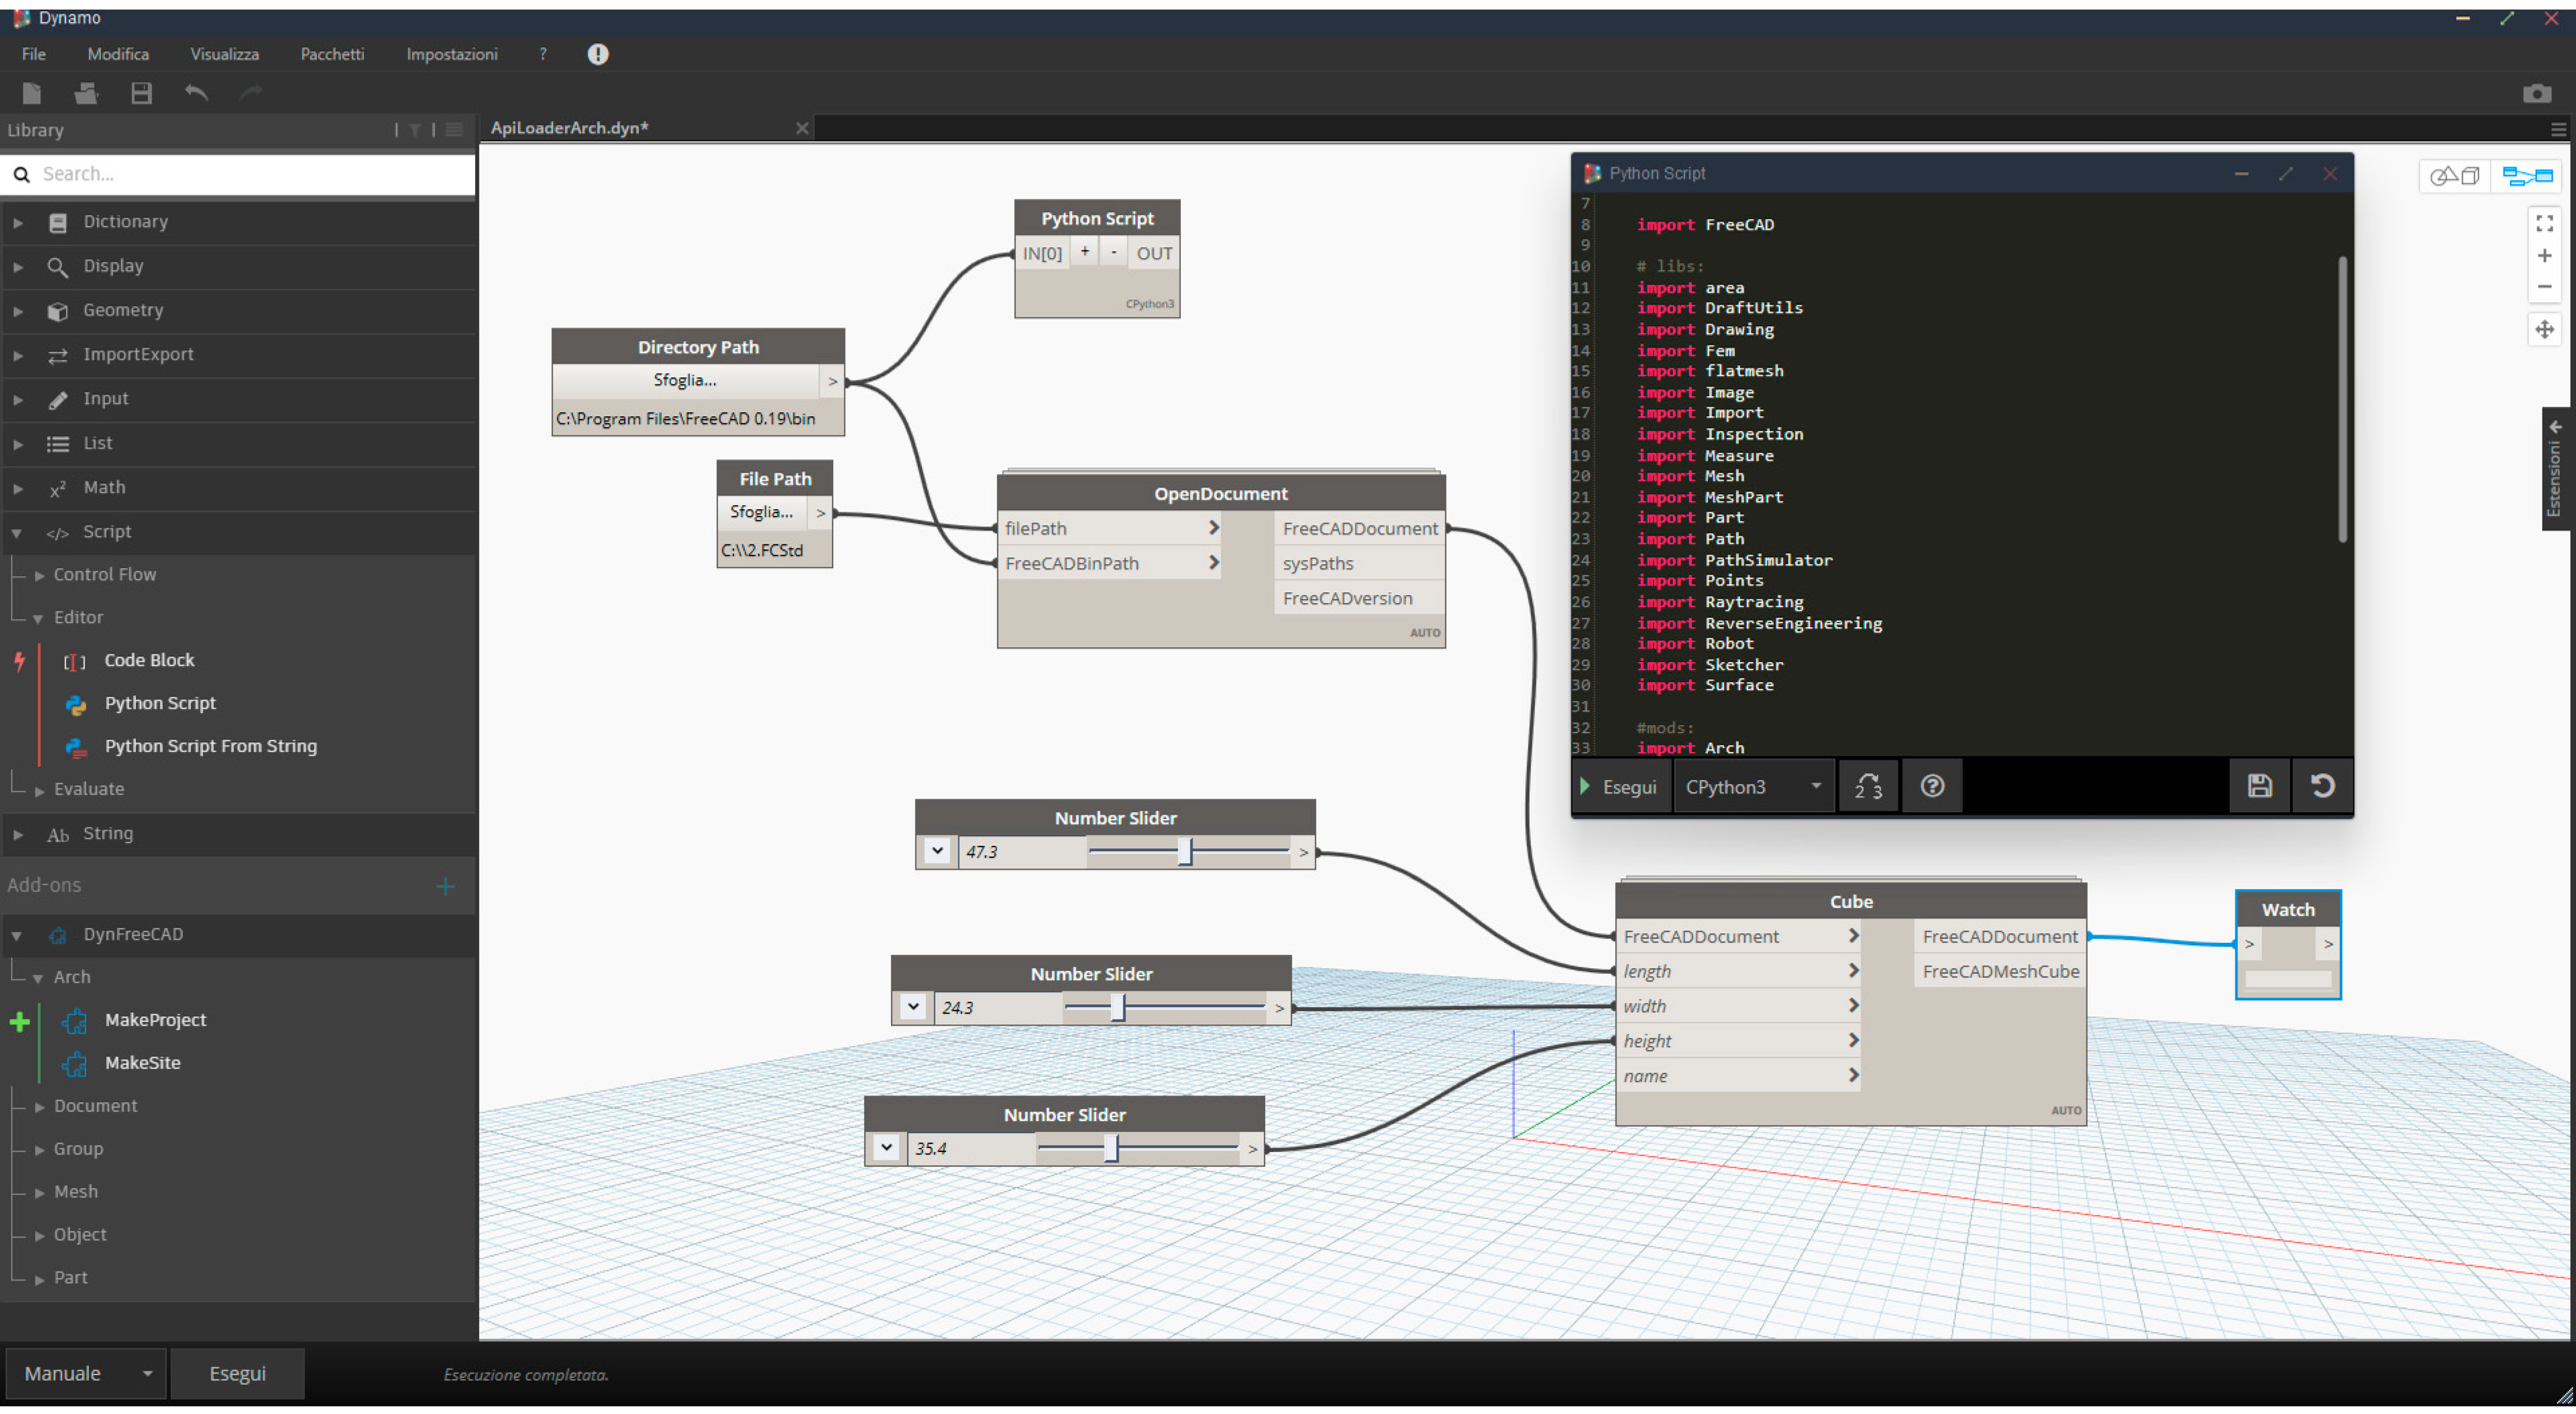
Task: Click the Undo toolbar icon
Action: point(196,93)
